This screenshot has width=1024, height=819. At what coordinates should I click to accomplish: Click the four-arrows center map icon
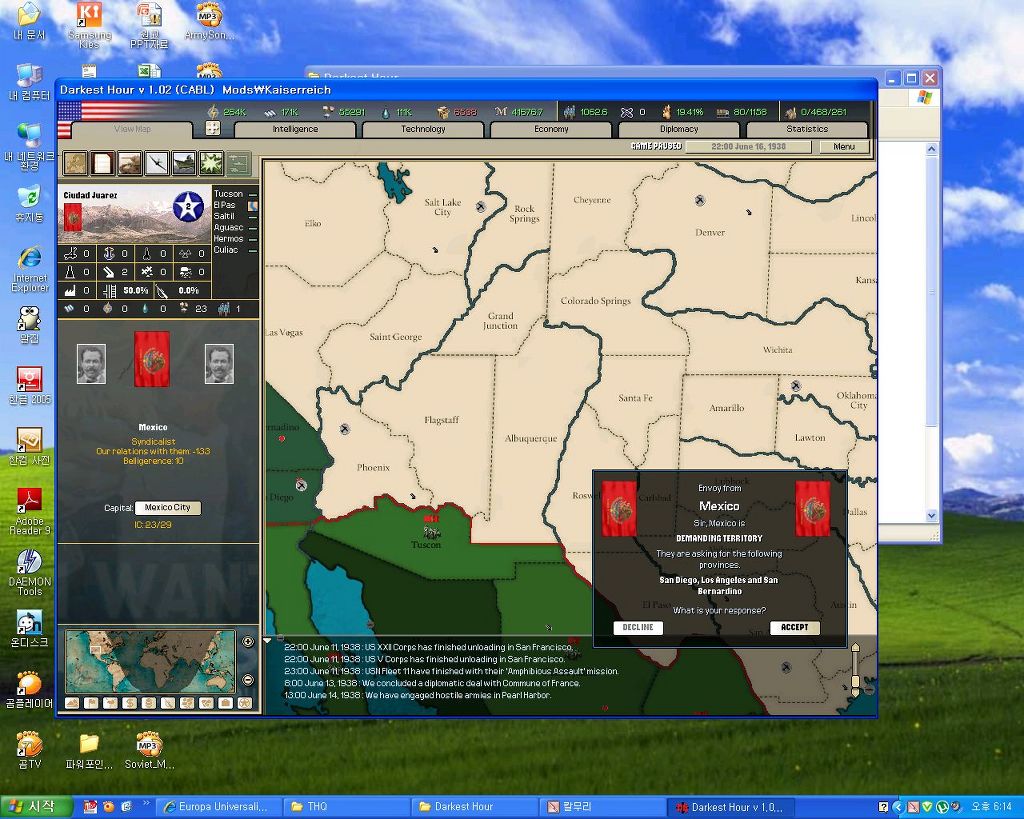tap(213, 128)
